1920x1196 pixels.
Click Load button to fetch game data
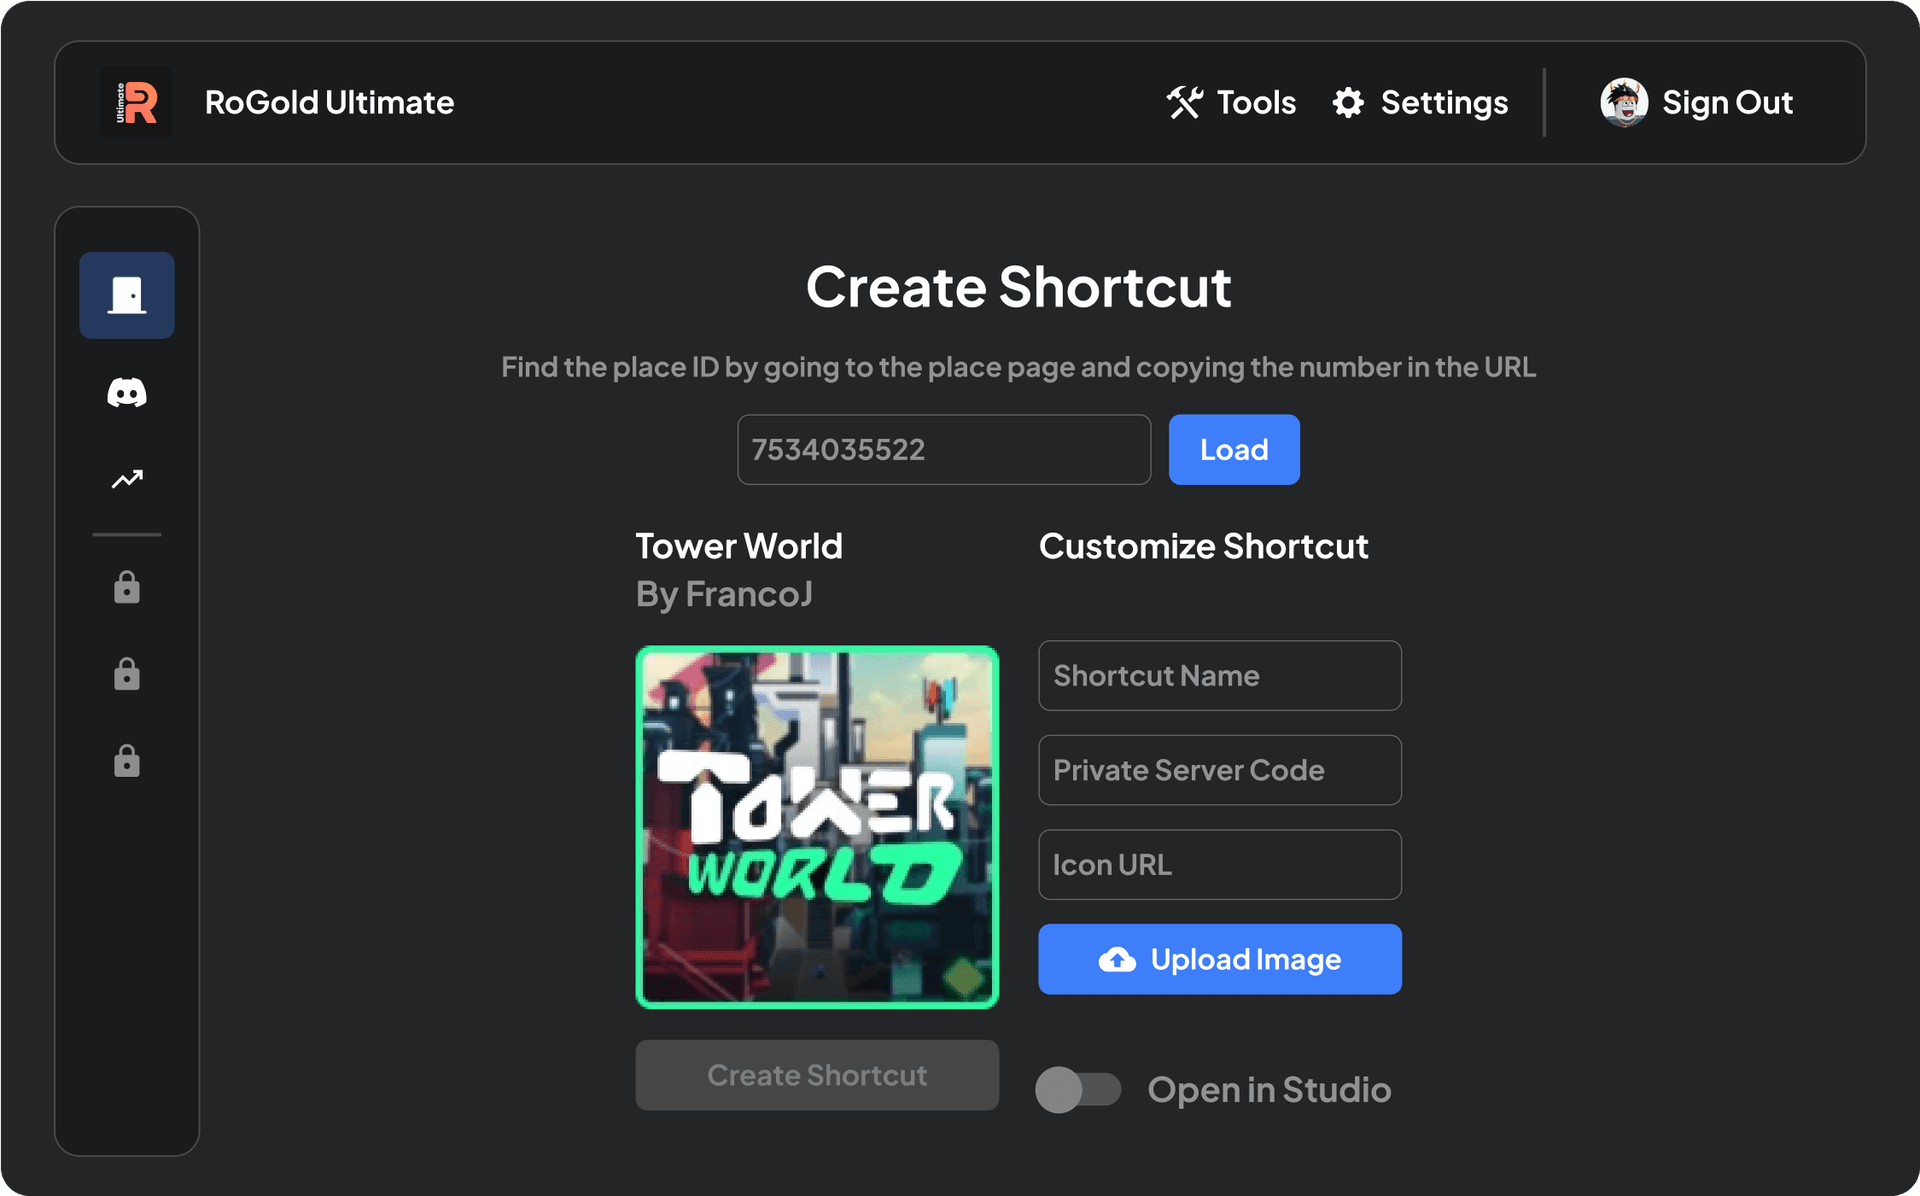click(1231, 448)
